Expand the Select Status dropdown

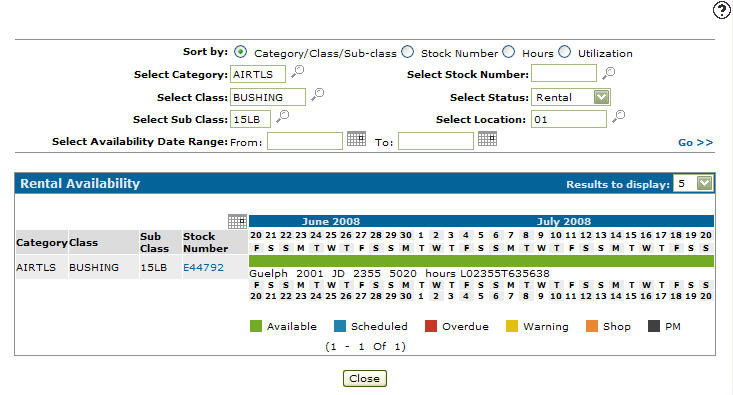pos(601,97)
